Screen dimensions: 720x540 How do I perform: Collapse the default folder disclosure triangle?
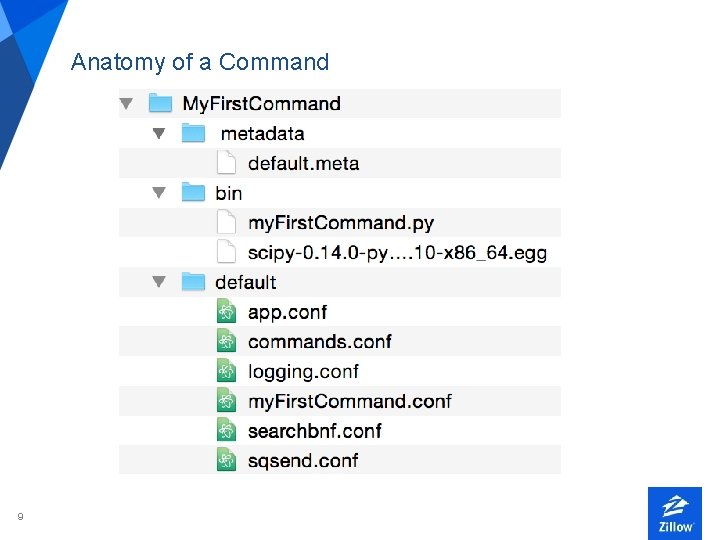click(159, 282)
